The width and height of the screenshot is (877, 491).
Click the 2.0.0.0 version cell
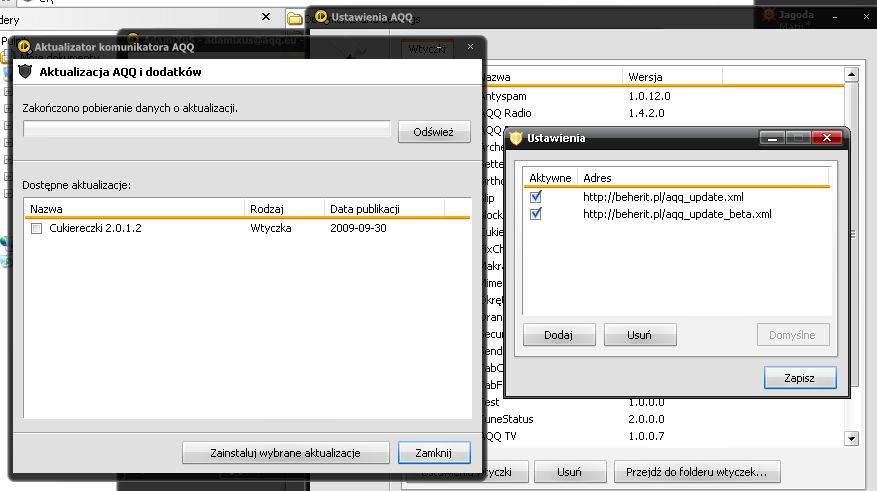pyautogui.click(x=646, y=419)
